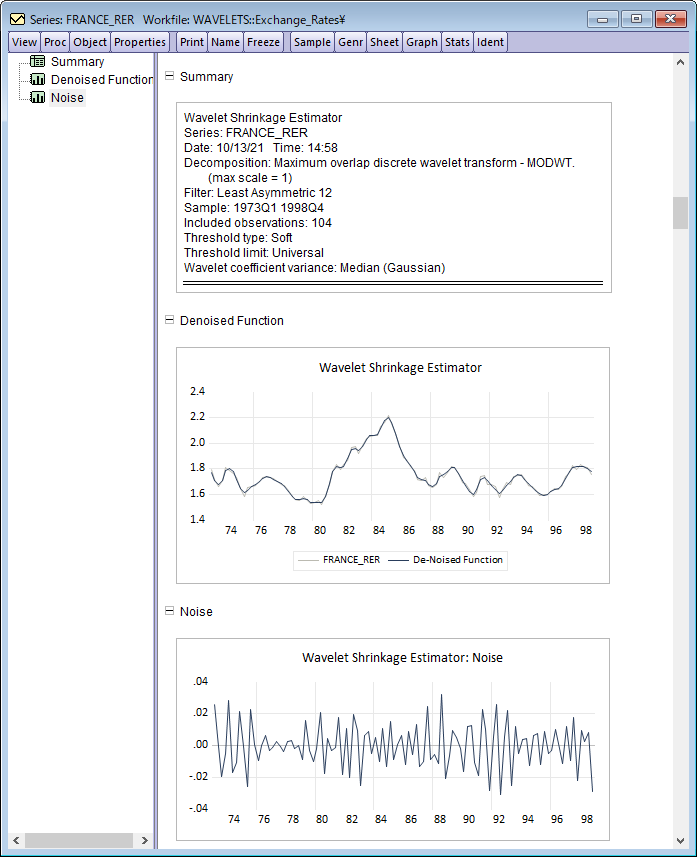Switch to Graph view

[x=421, y=42]
